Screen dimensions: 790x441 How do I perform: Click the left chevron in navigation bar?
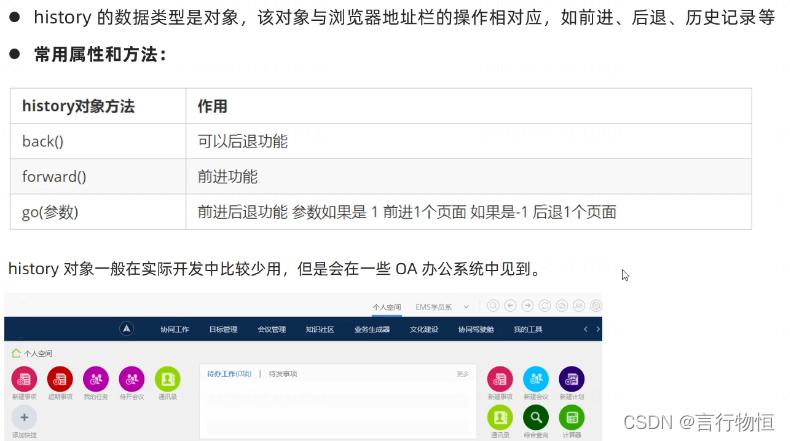585,329
